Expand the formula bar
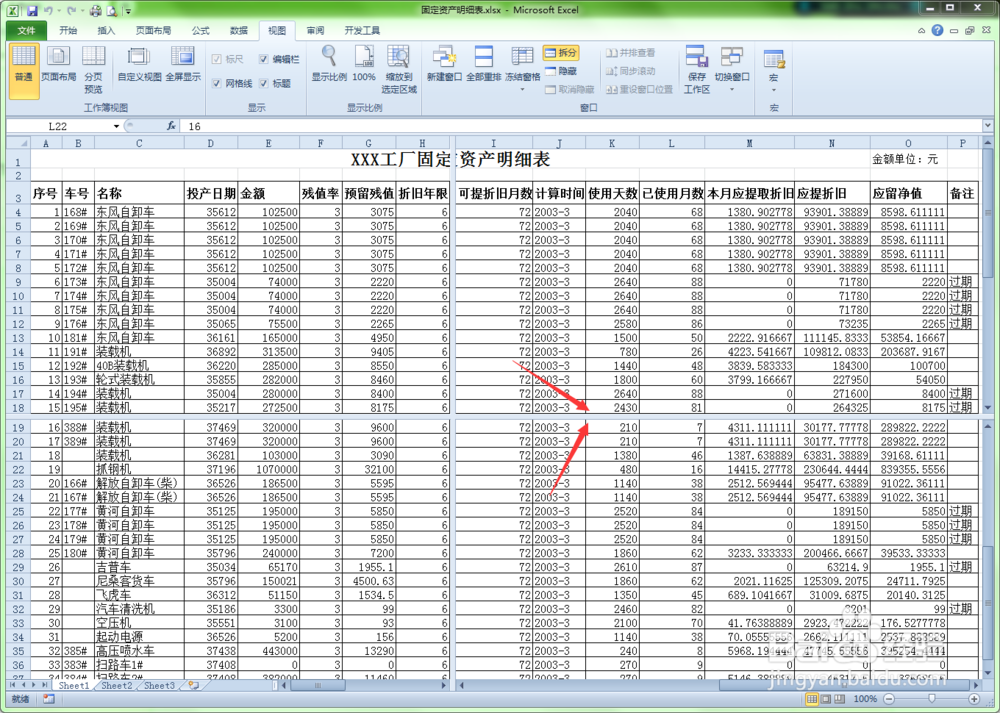Screen dimensions: 1000x713 coord(987,126)
